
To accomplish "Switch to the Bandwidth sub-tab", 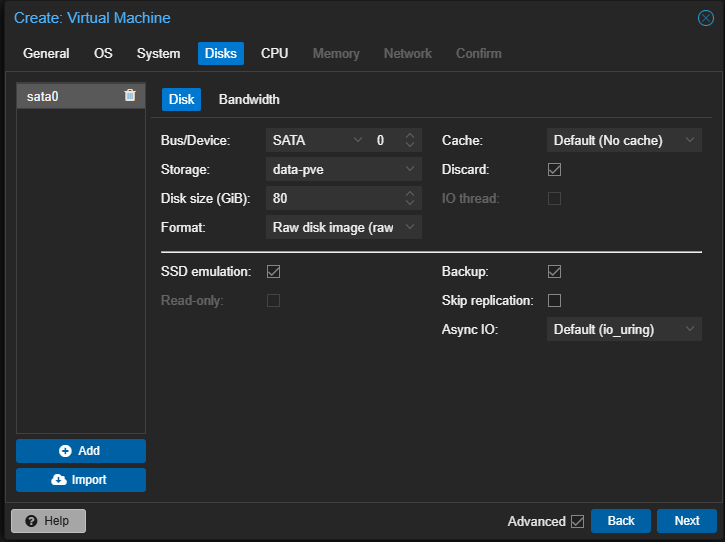I will click(249, 99).
